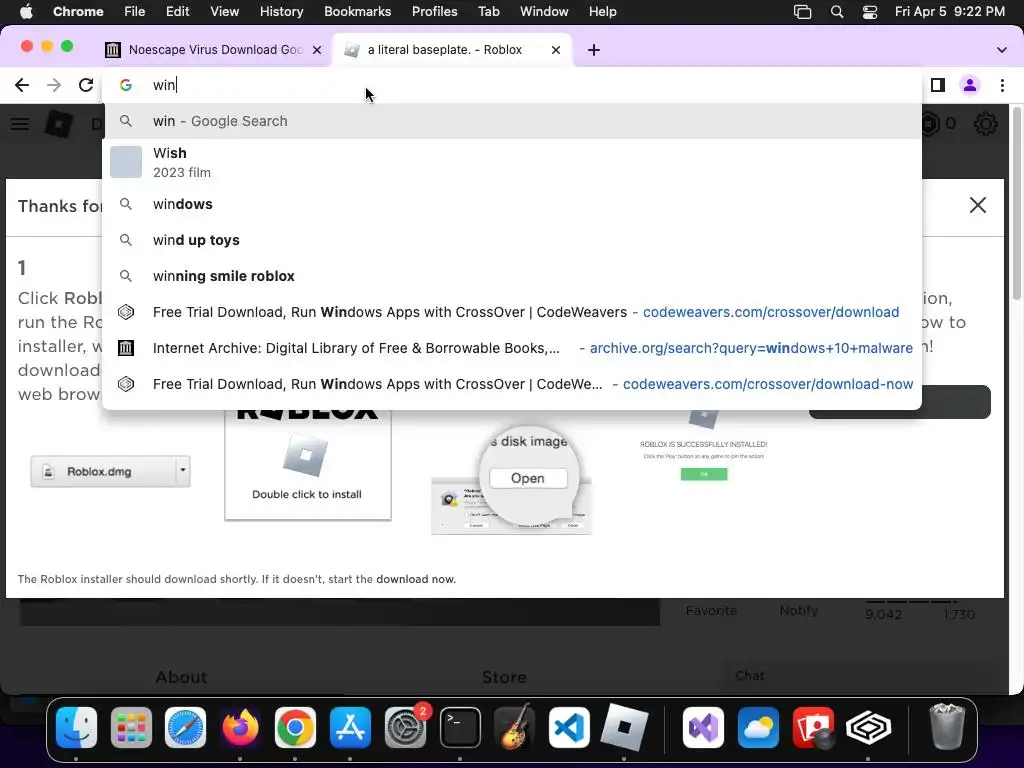The height and width of the screenshot is (768, 1024).
Task: Toggle Chrome side panel icon
Action: [938, 85]
